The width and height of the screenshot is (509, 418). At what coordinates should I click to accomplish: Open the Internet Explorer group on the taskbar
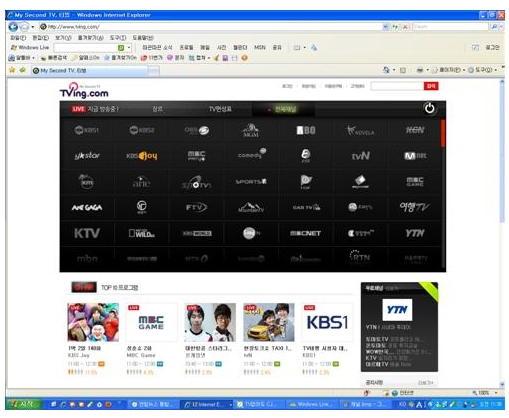click(207, 404)
